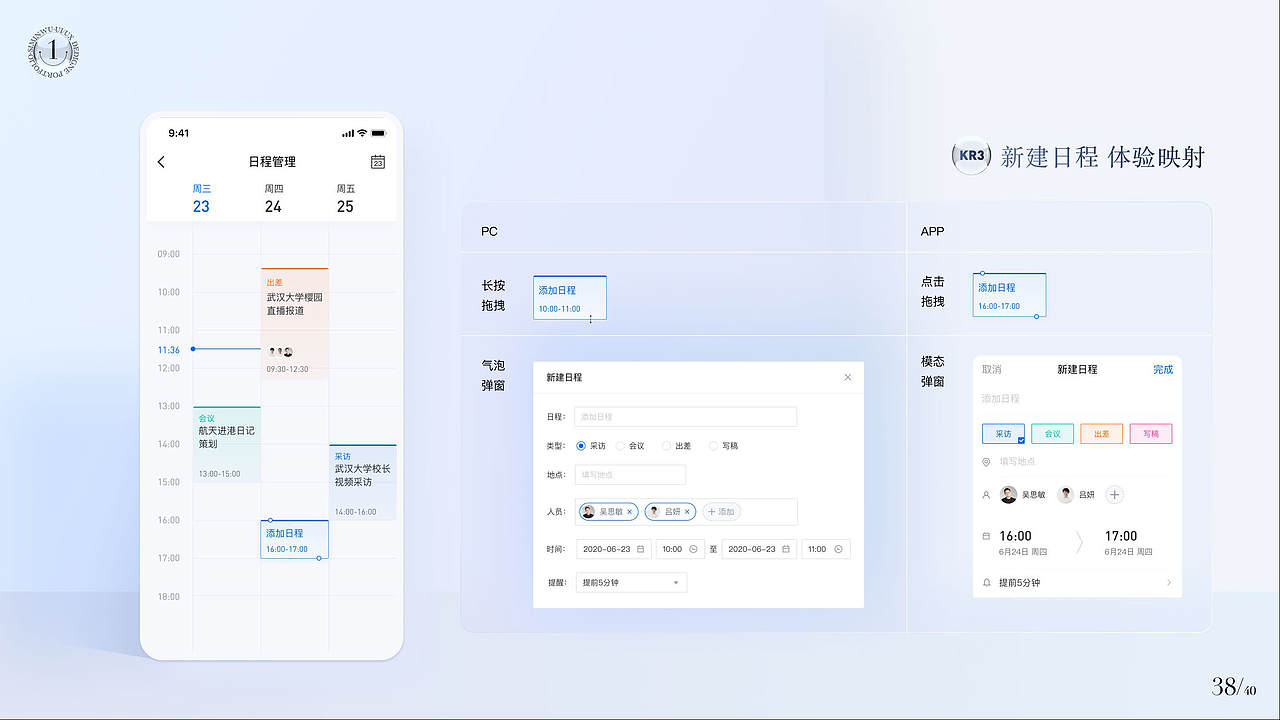This screenshot has height=720, width=1280.
Task: Tap the 17:00 end time in APP modal
Action: point(1120,536)
